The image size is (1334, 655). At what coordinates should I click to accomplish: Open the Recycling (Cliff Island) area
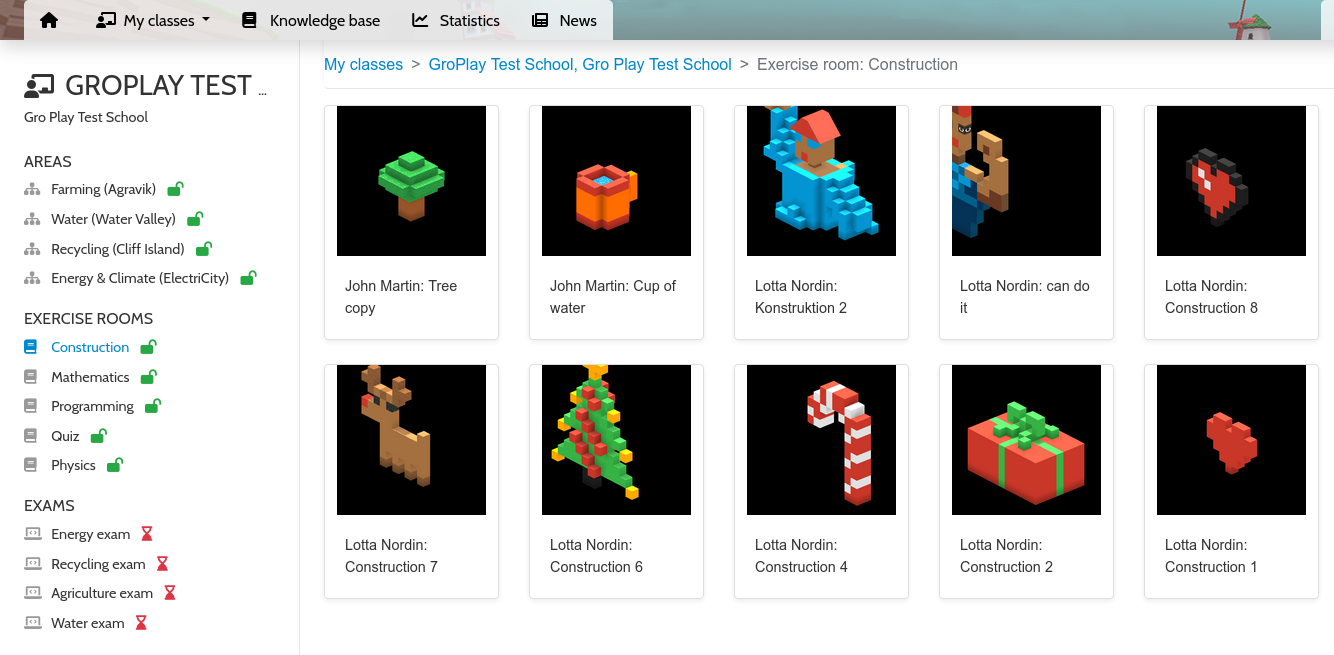[118, 249]
